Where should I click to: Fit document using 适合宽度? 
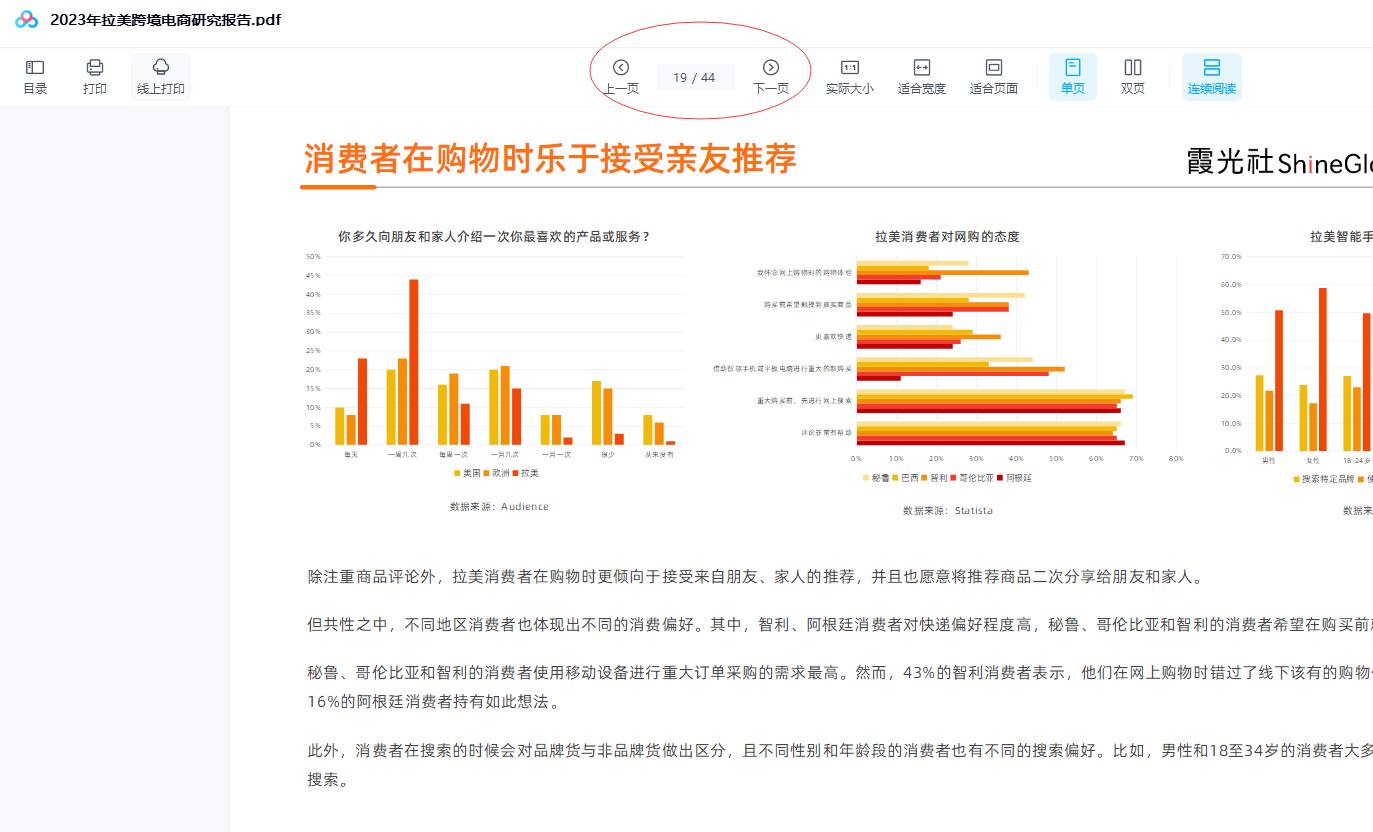point(921,76)
